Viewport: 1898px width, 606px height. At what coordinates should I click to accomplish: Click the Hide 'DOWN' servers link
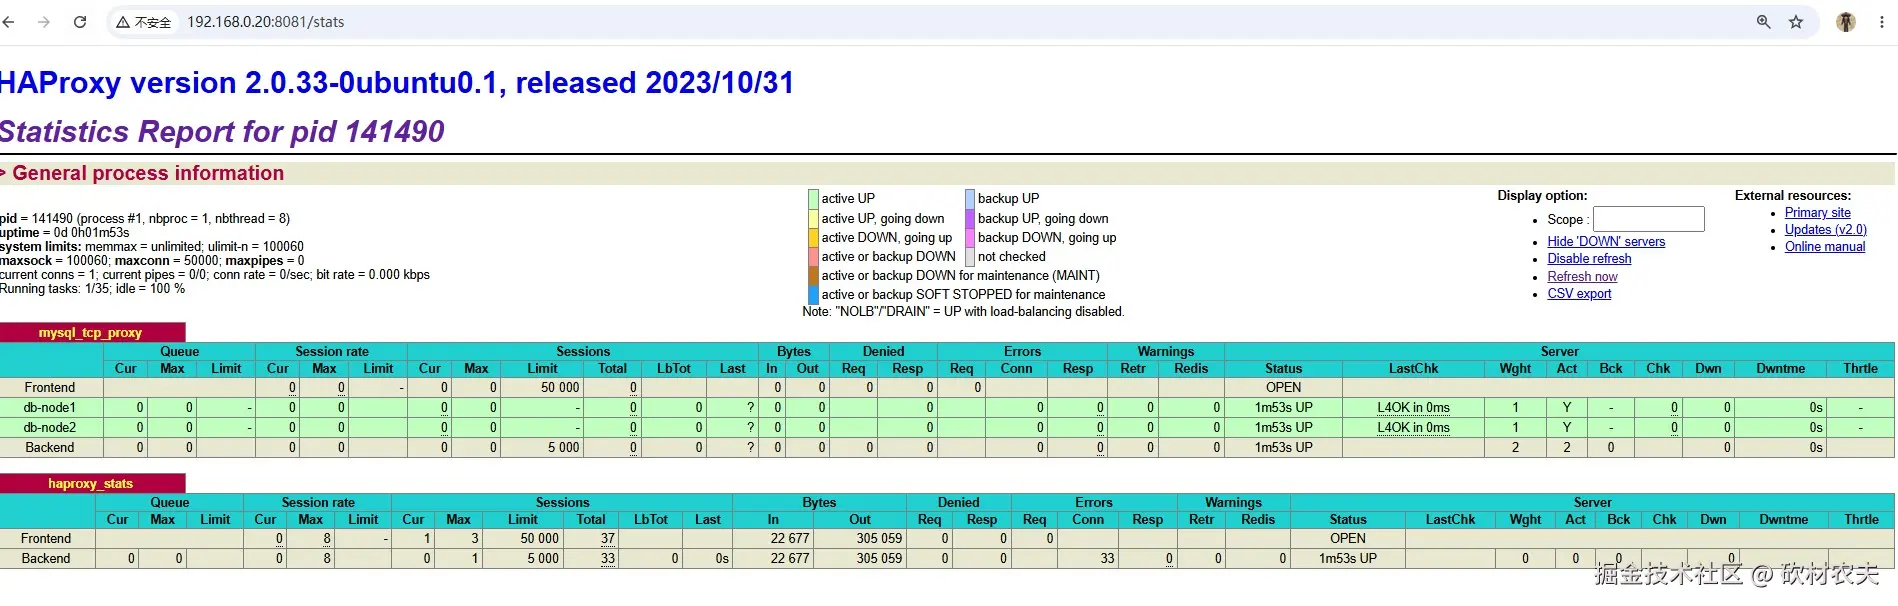[x=1606, y=242]
